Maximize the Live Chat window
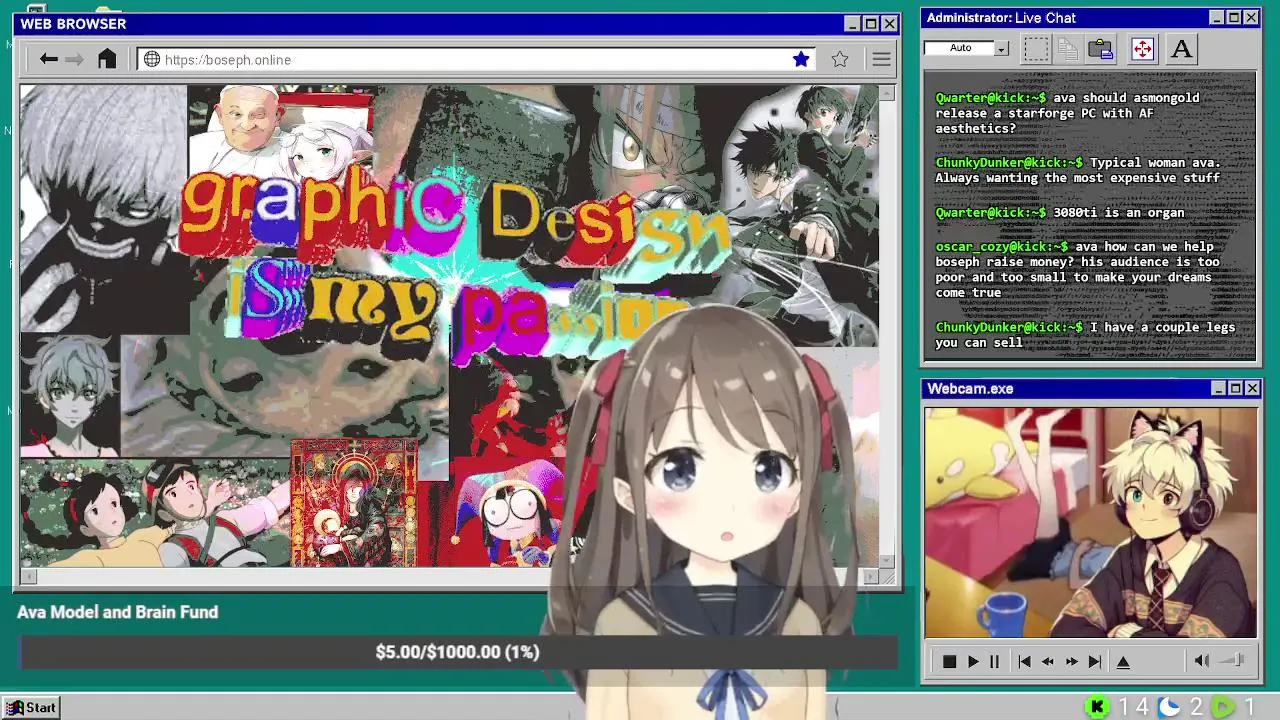 click(1234, 18)
